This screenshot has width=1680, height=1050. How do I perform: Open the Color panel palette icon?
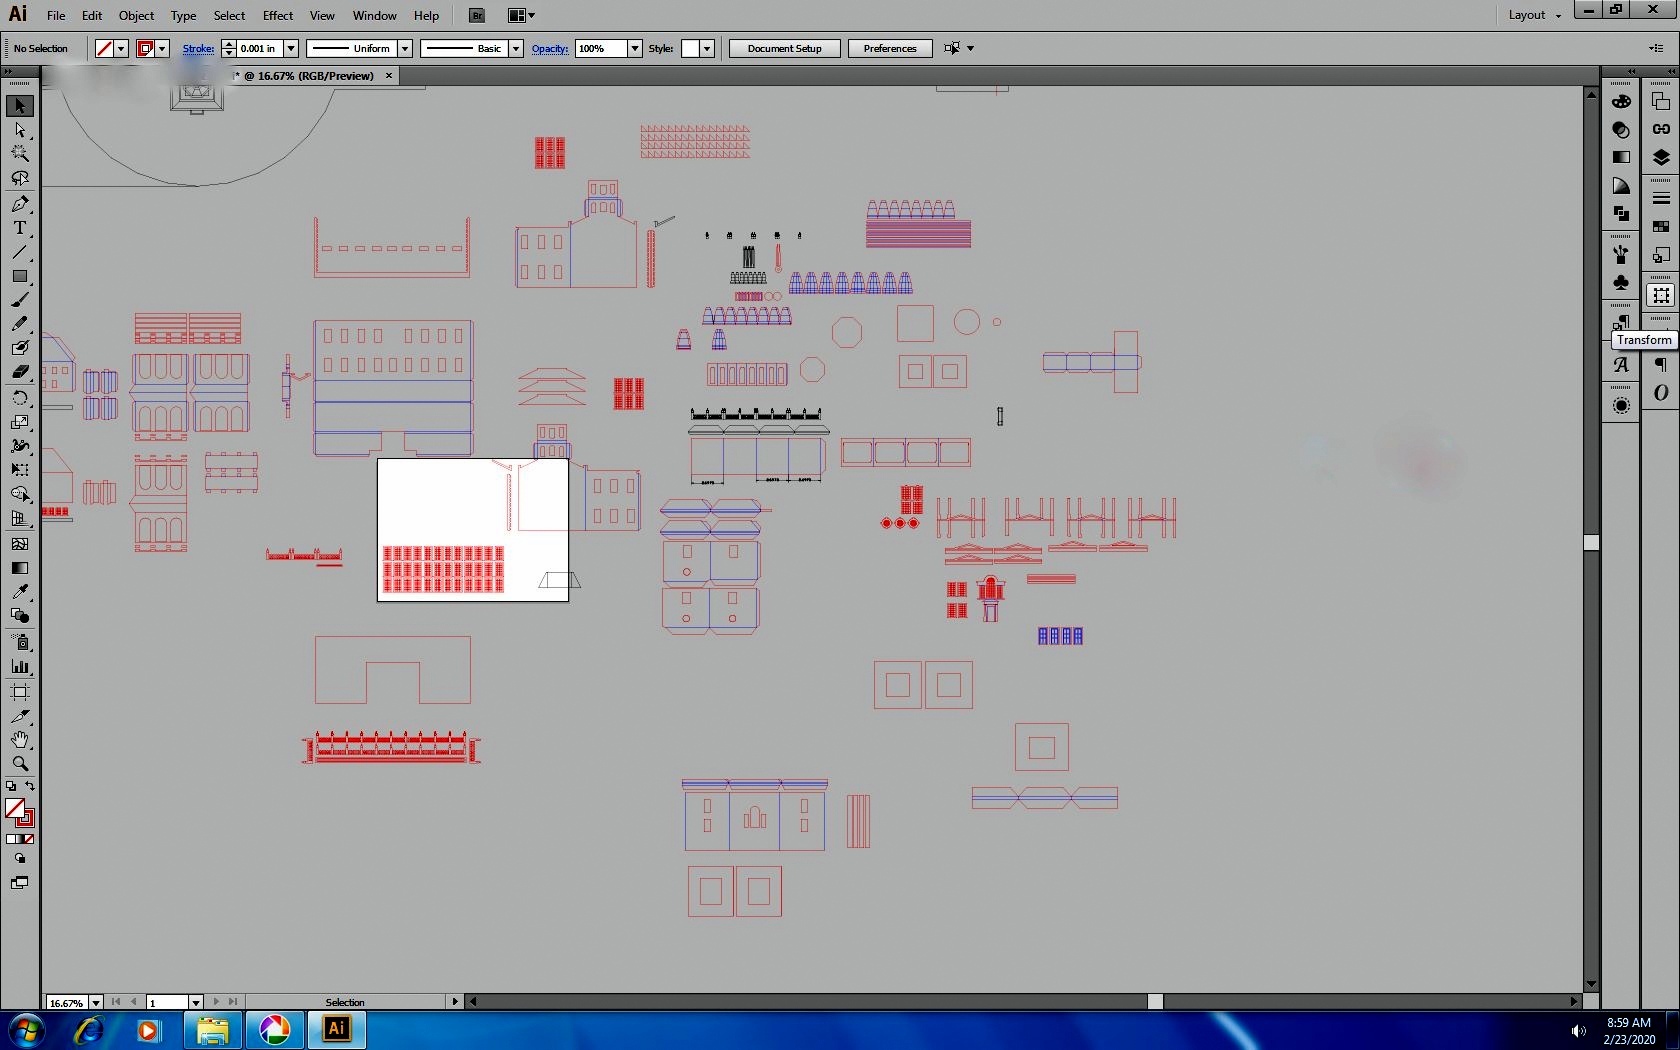tap(1621, 102)
